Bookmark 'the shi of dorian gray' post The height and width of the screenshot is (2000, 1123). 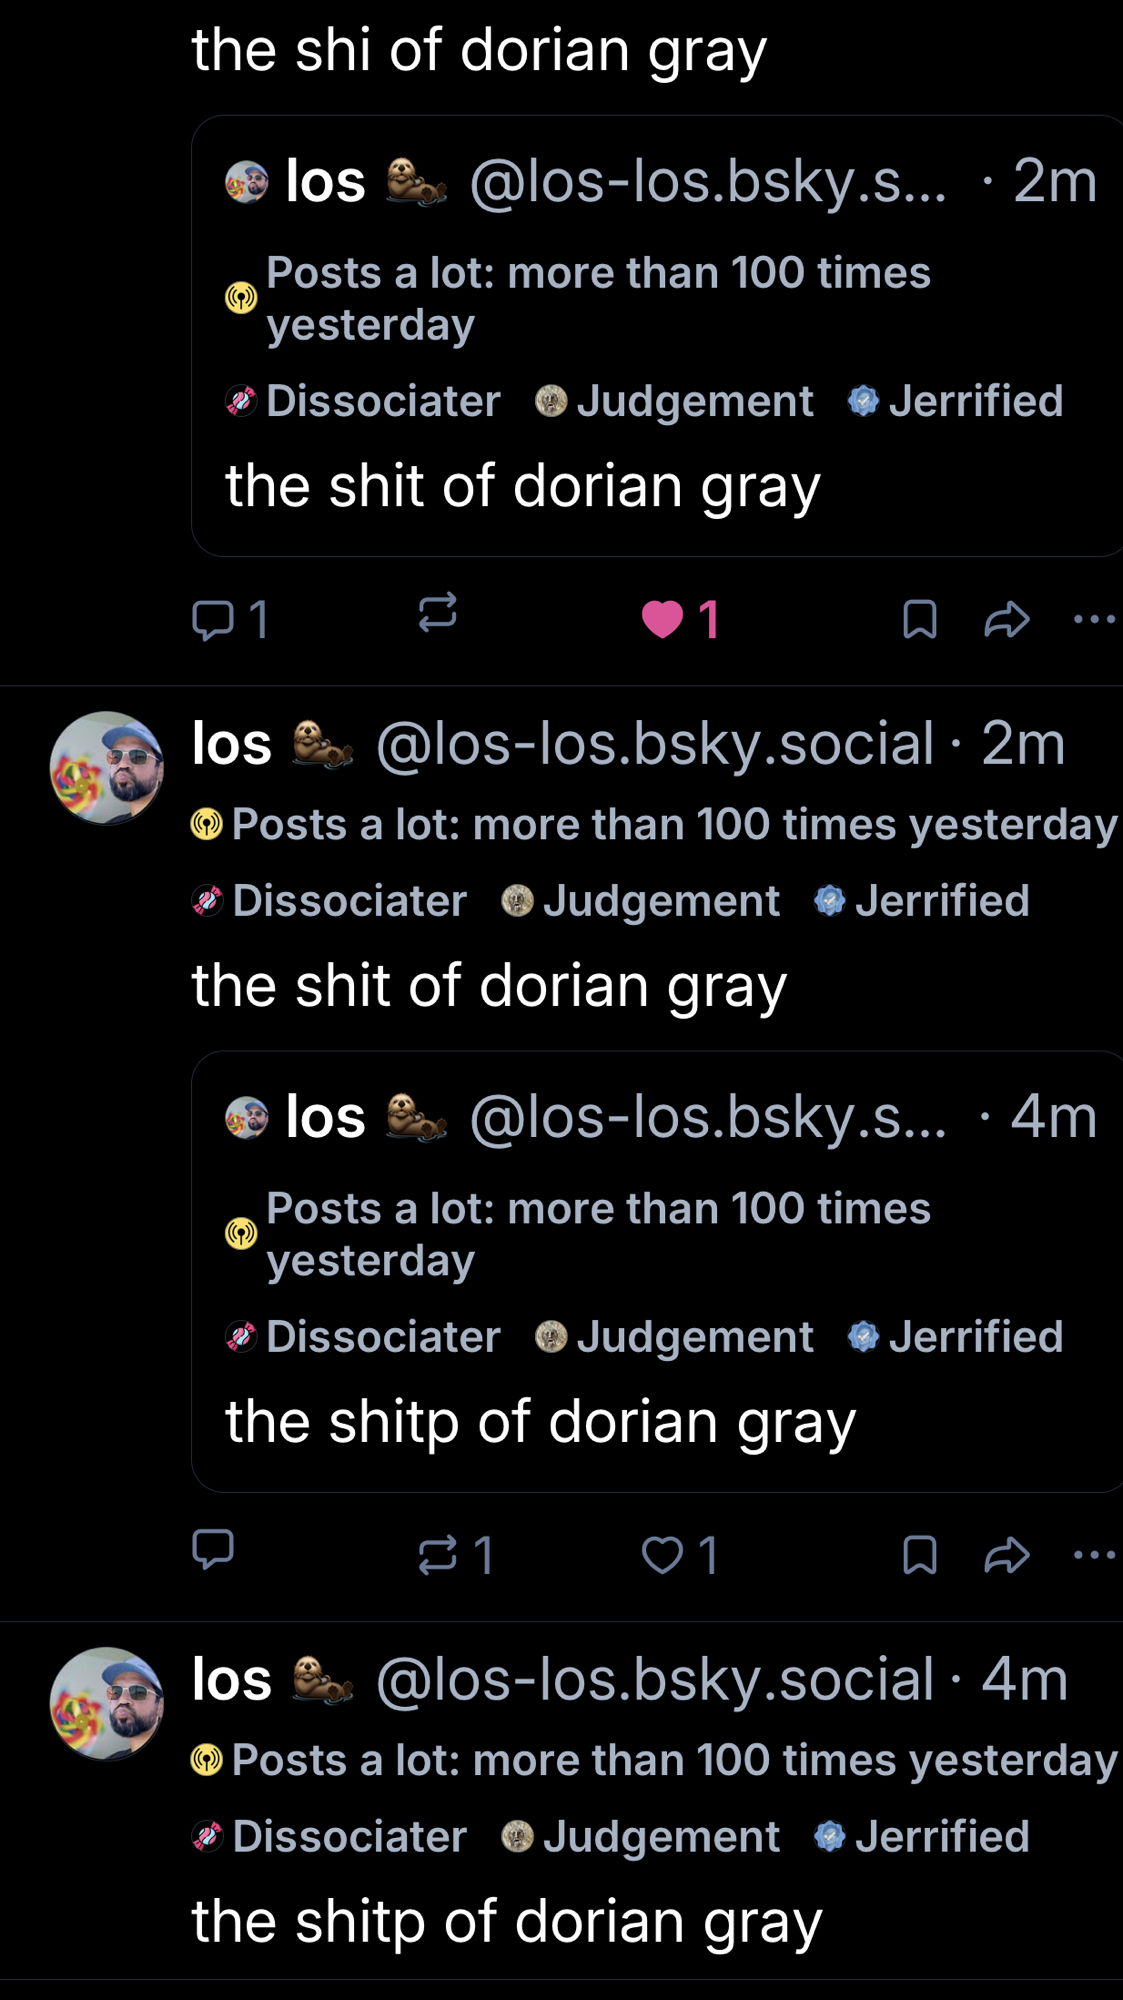[919, 620]
